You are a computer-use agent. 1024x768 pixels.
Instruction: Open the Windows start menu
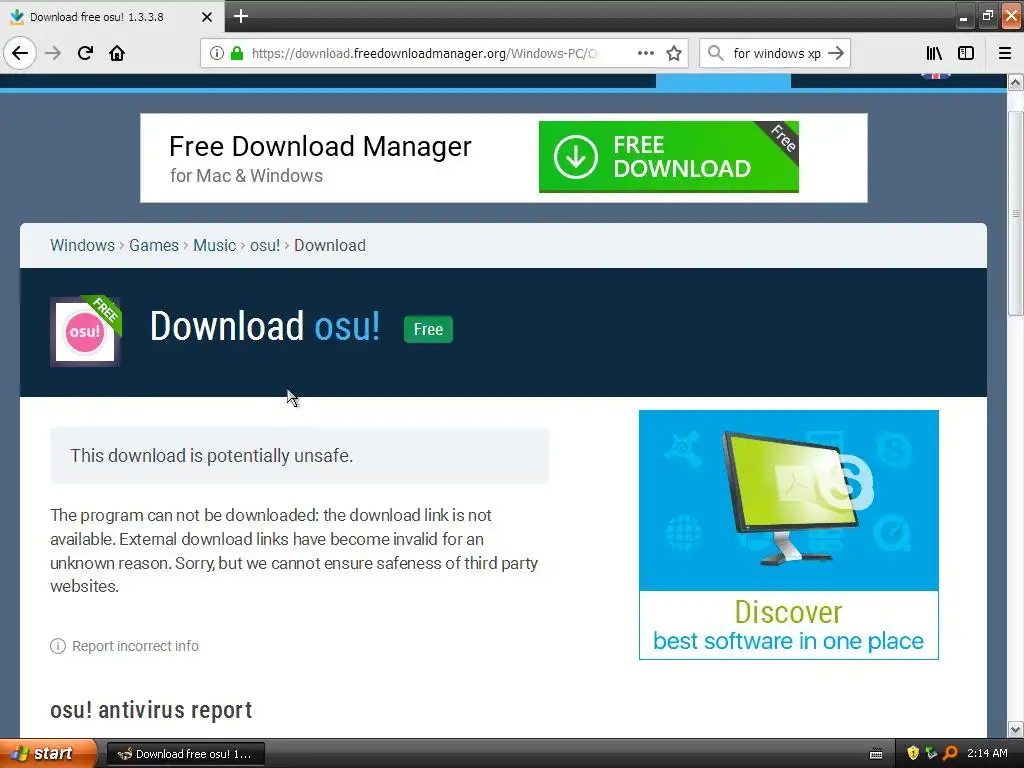click(x=48, y=754)
